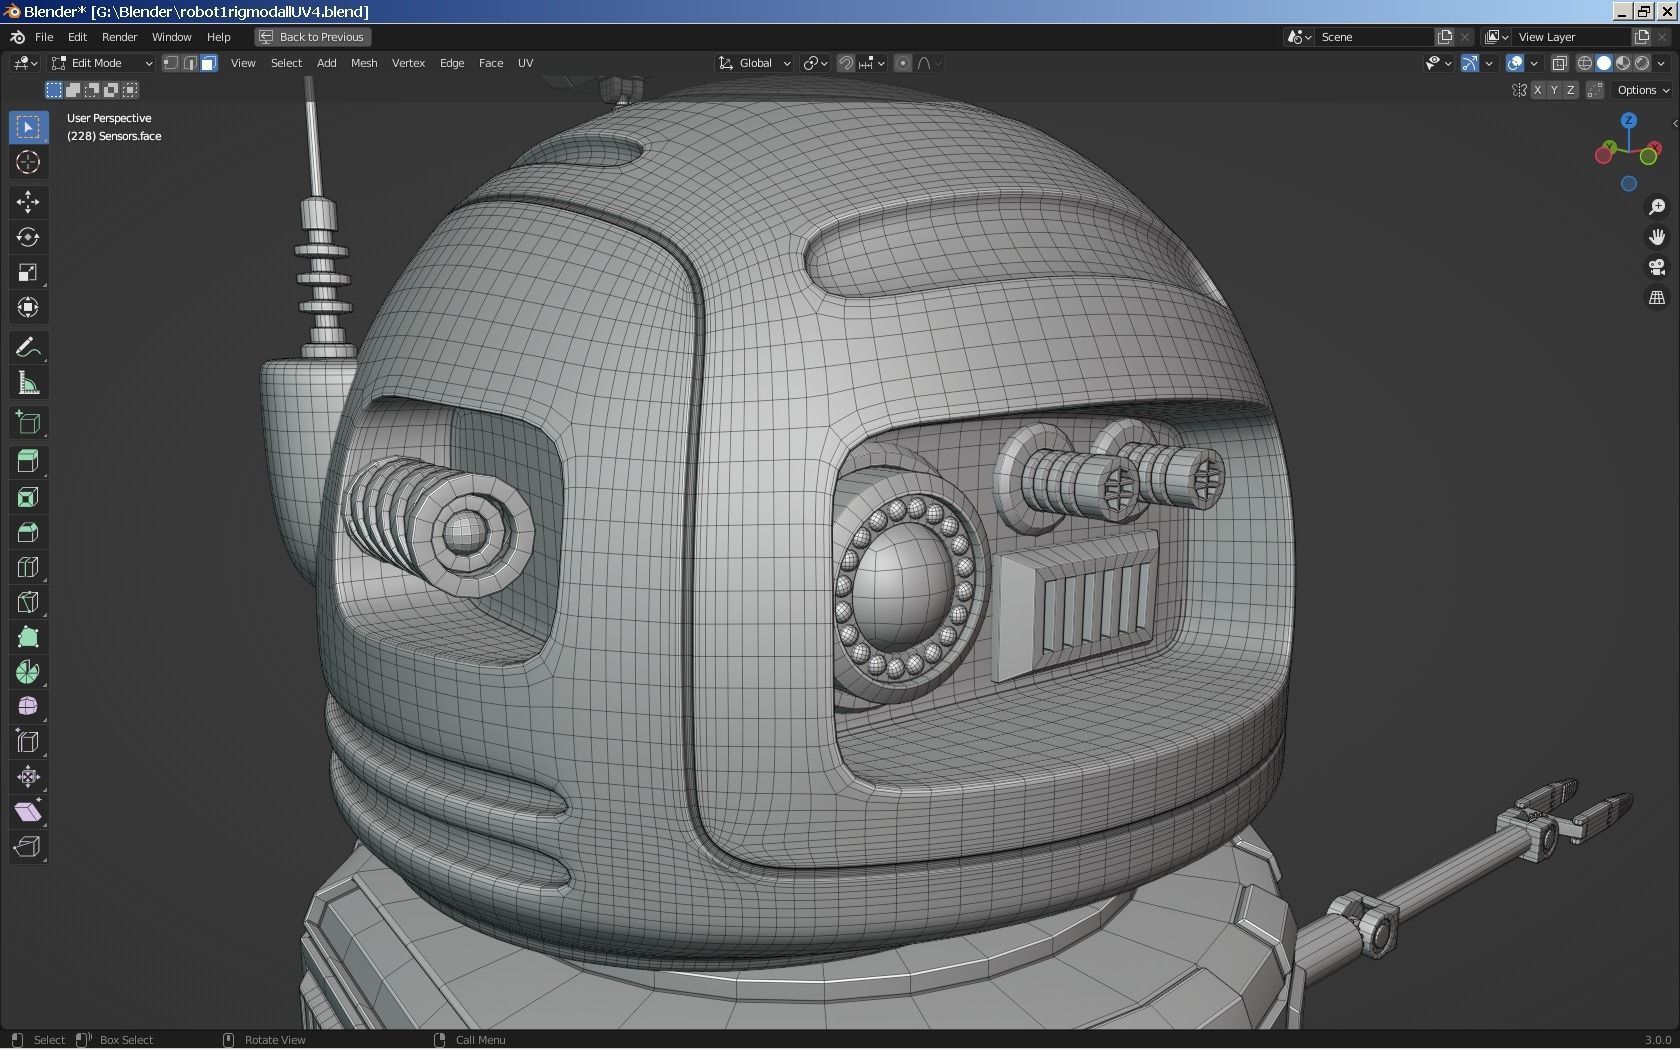Enable edge select mode
Image resolution: width=1680 pixels, height=1050 pixels.
click(190, 63)
